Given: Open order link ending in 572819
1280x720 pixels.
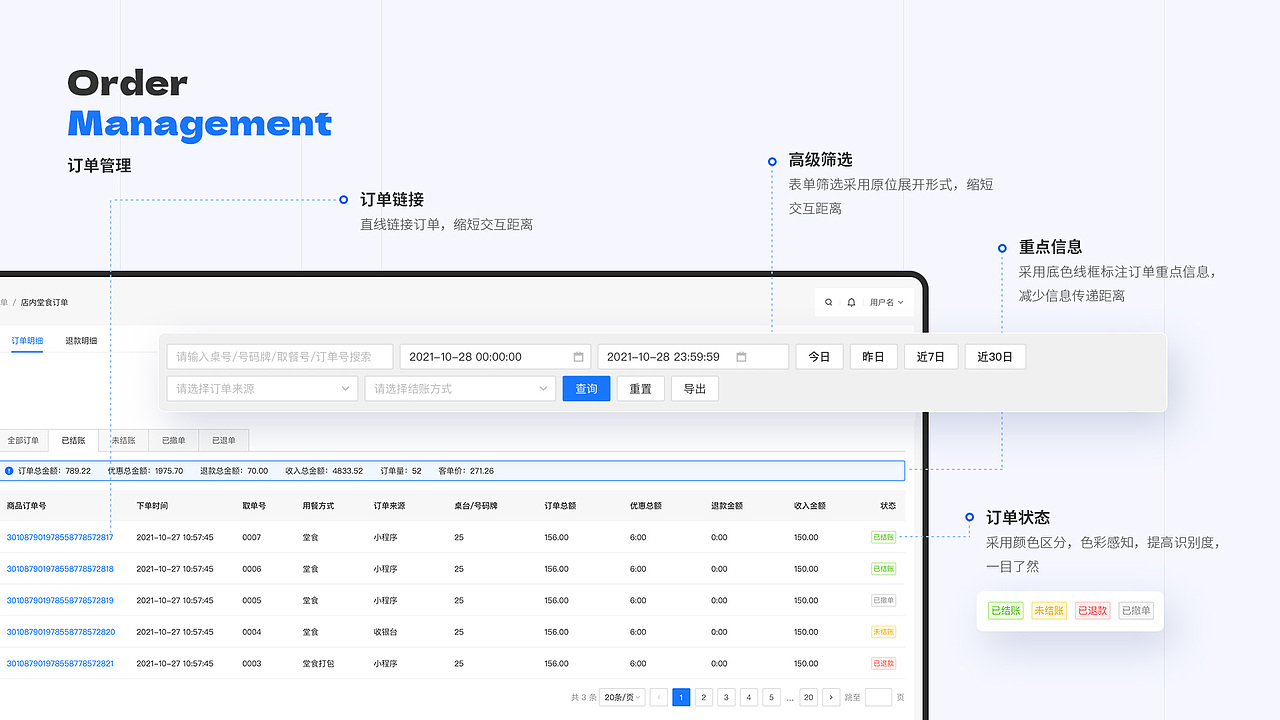Looking at the screenshot, I should (x=60, y=600).
